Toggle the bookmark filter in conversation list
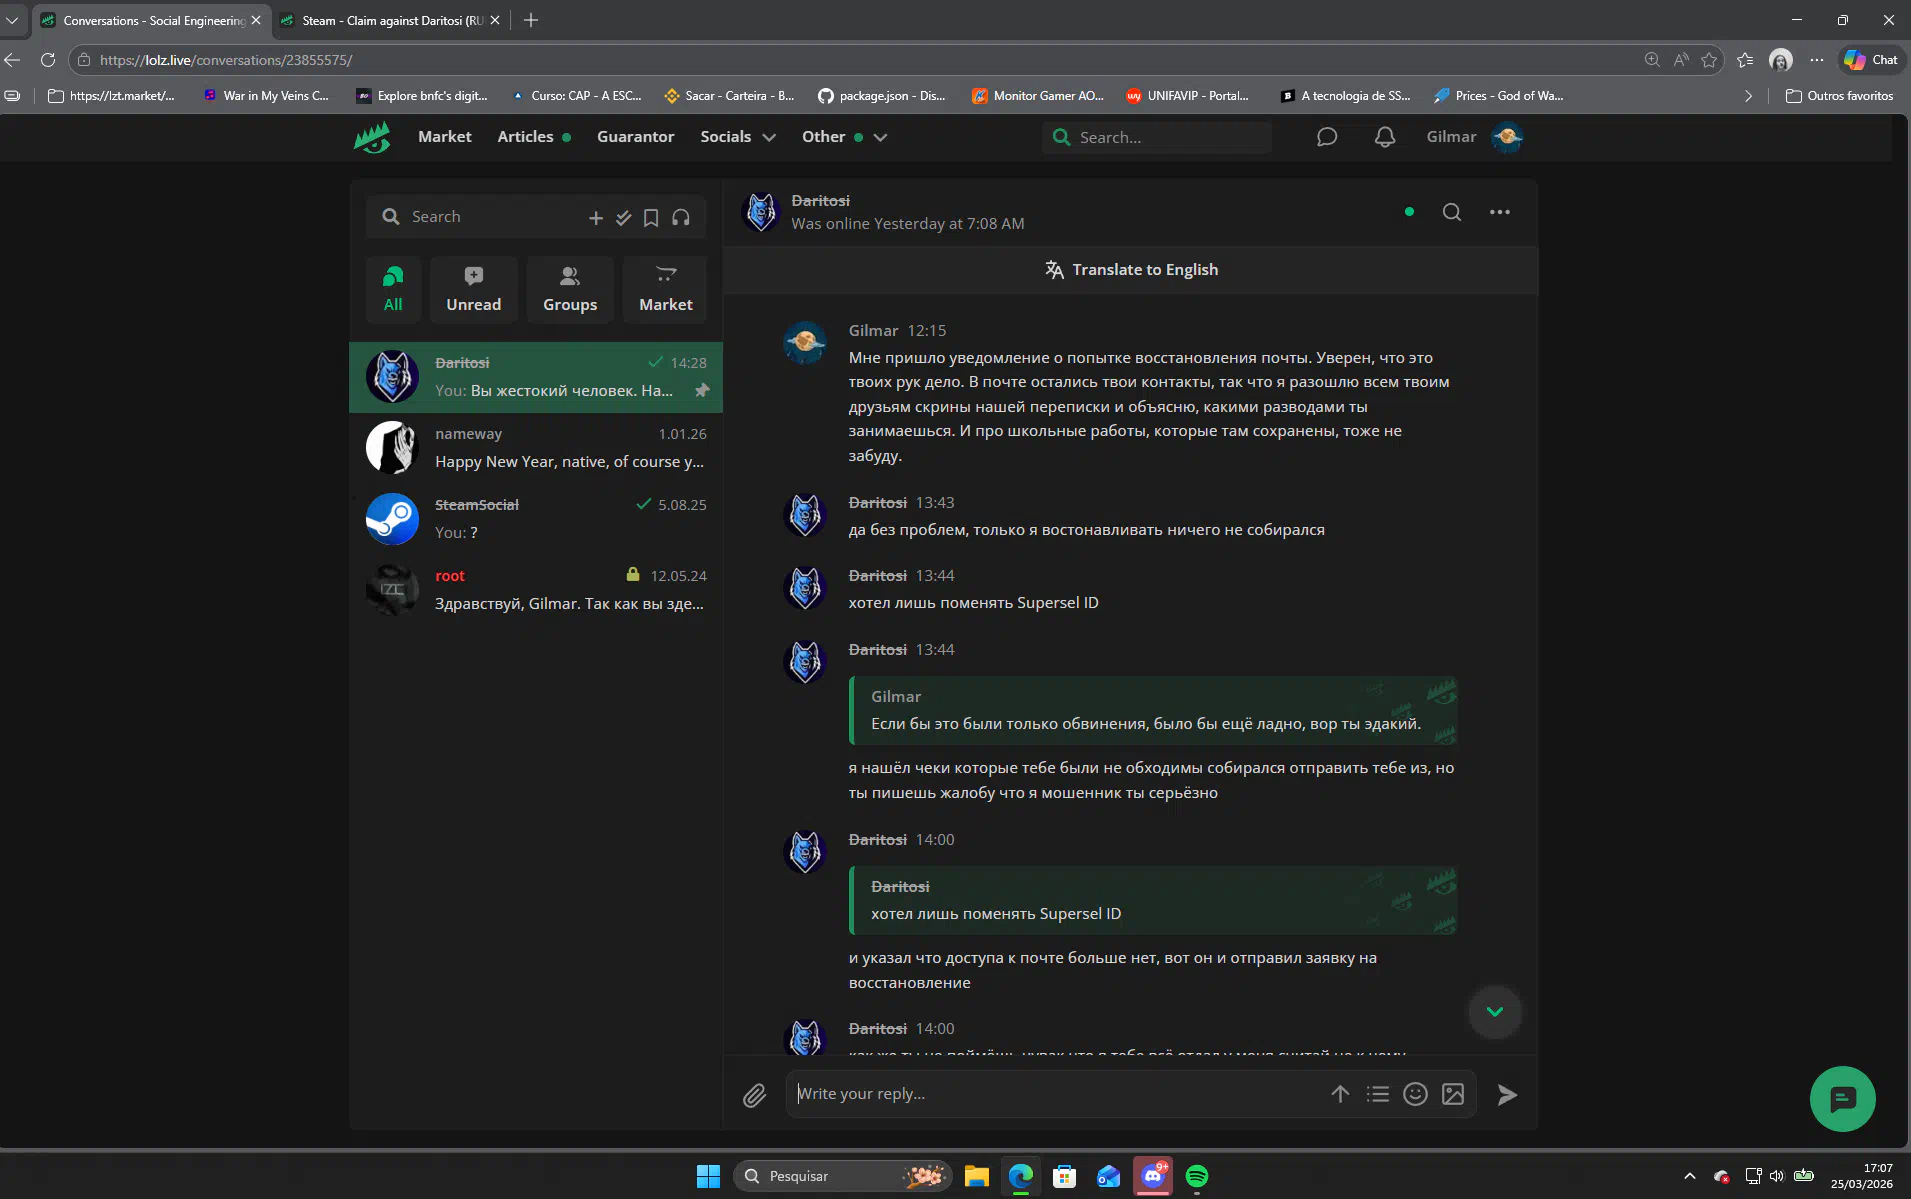The height and width of the screenshot is (1199, 1911). 651,217
